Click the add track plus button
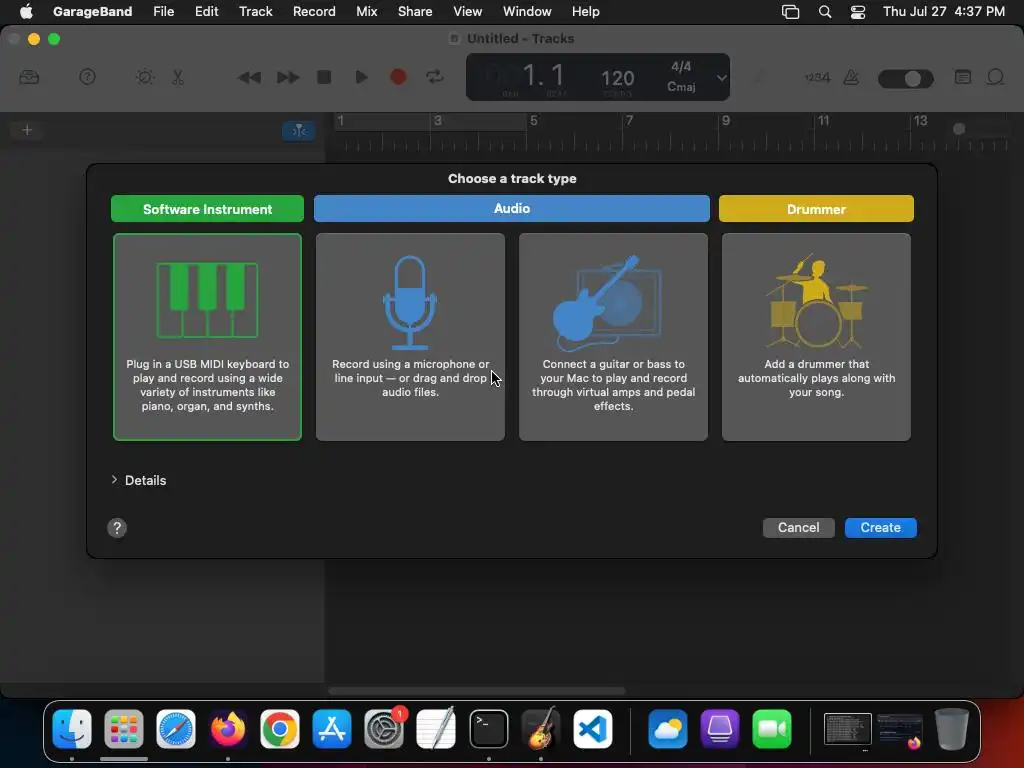This screenshot has width=1024, height=768. (x=27, y=130)
